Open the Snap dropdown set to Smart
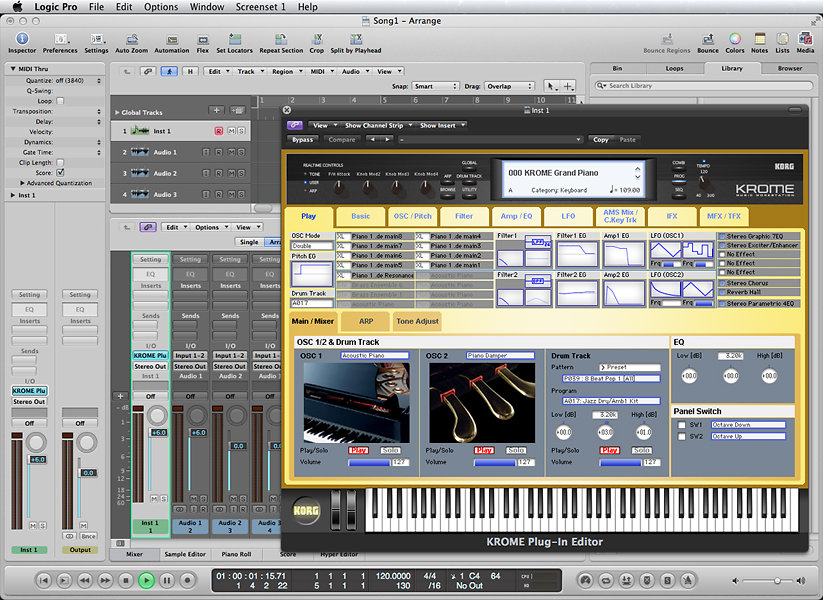Screen dimensions: 823x600 (x=435, y=86)
